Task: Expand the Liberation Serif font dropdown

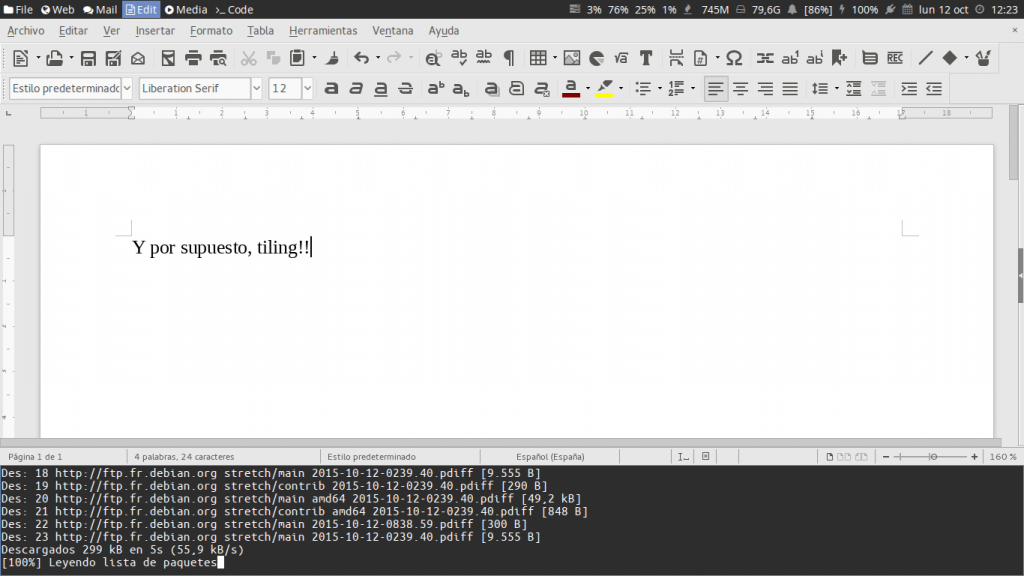Action: (257, 89)
